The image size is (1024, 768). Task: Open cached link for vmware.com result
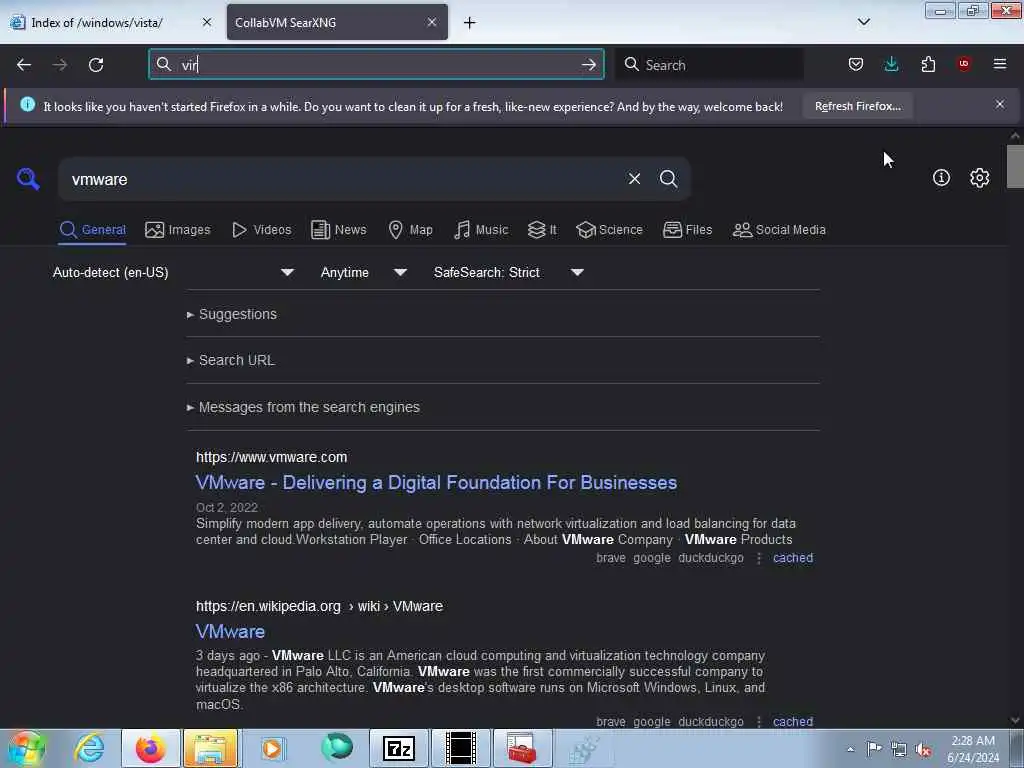coord(793,558)
